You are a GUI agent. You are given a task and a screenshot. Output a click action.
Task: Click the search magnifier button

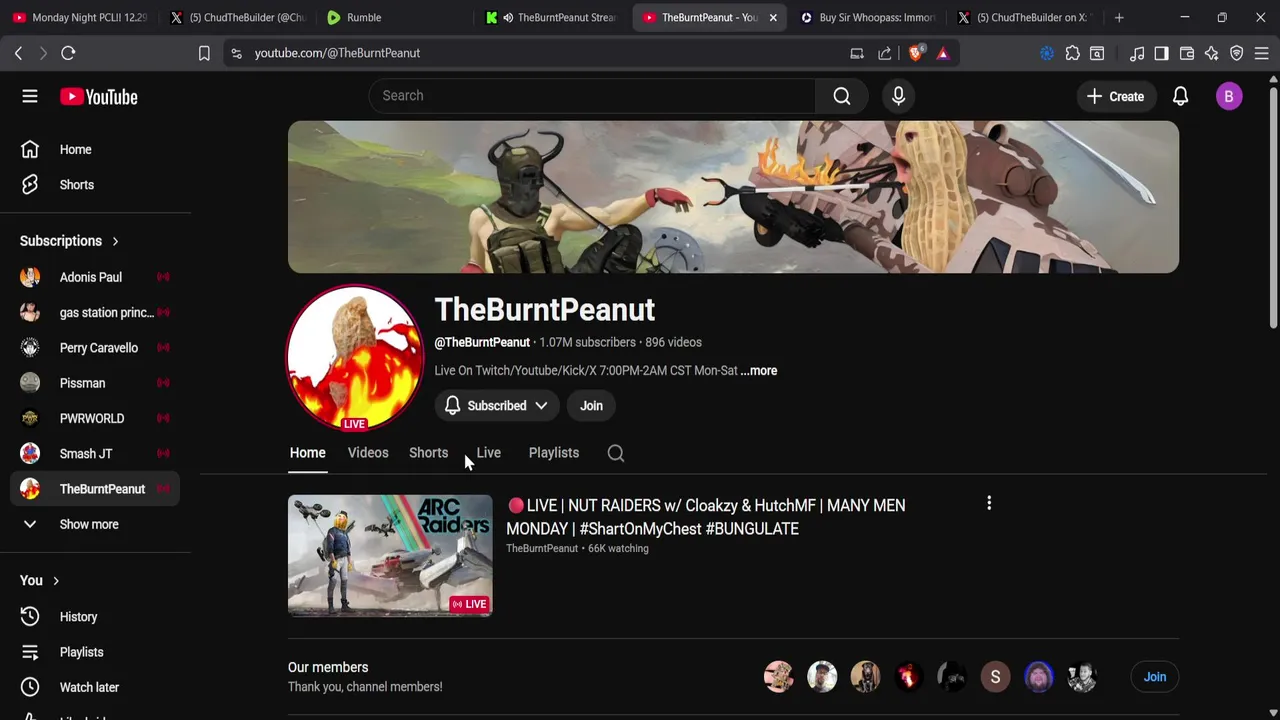pos(842,96)
